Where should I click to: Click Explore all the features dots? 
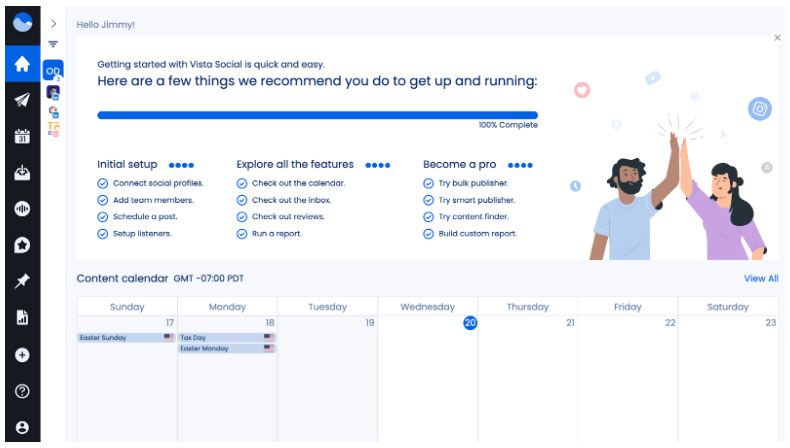coord(378,165)
